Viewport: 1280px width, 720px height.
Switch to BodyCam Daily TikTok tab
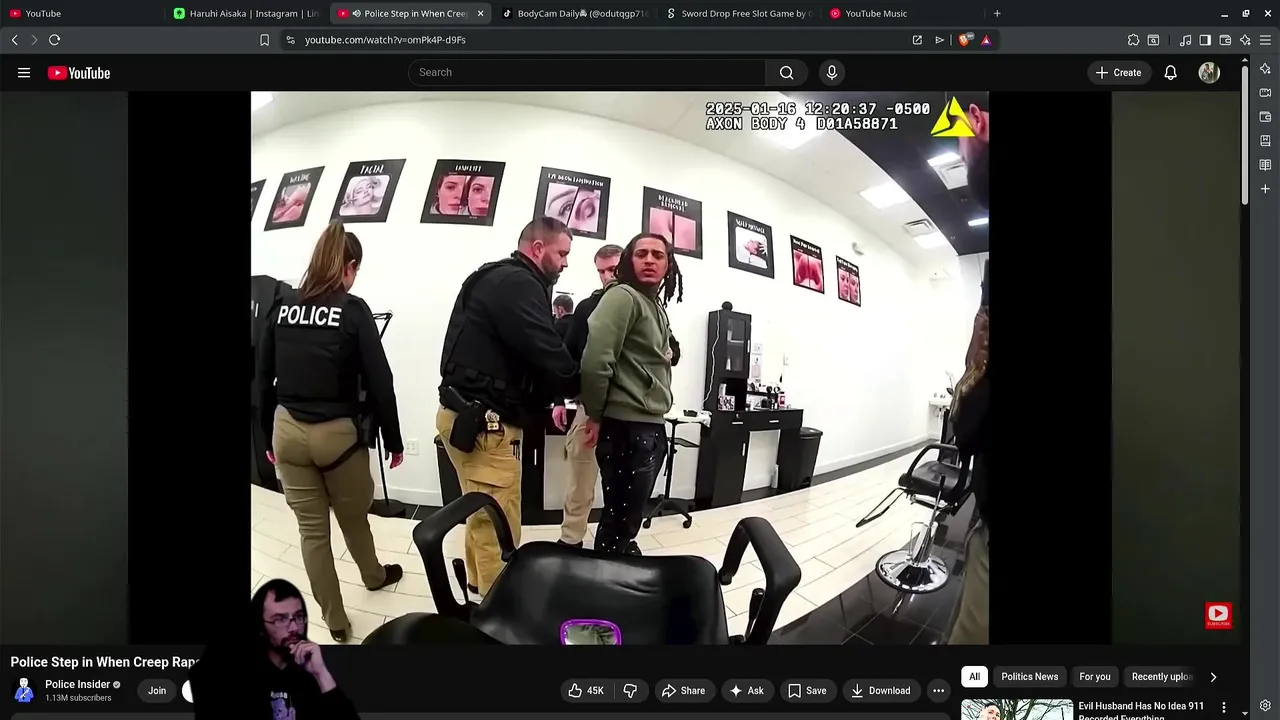tap(575, 13)
